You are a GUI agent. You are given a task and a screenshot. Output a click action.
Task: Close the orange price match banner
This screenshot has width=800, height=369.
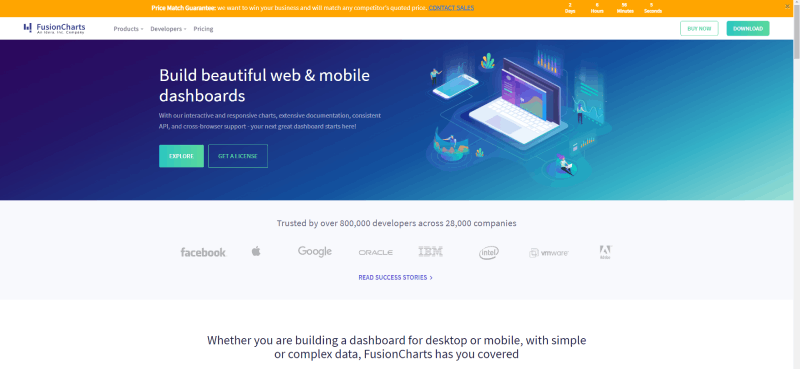787,6
